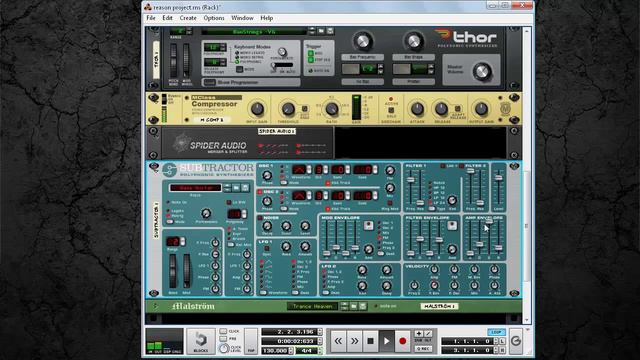Click Subtractor's patch select up/down arrows
Viewport: 640px width, 360px height.
227,188
